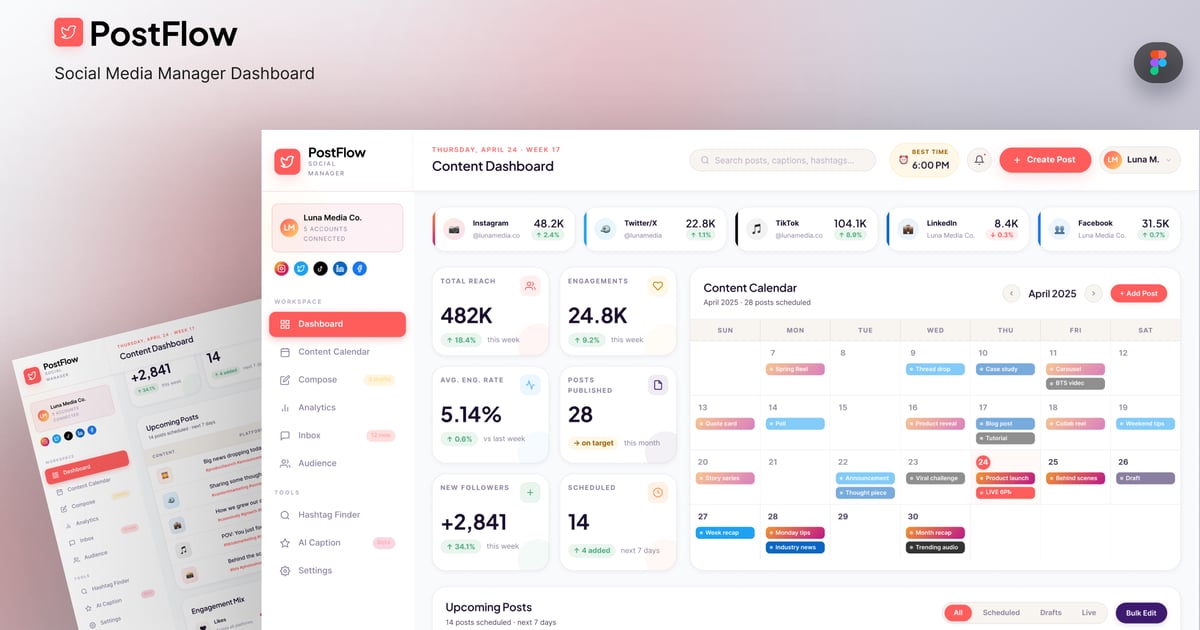Open the Industry news event on April 28
Viewport: 1200px width, 630px height.
tap(796, 547)
